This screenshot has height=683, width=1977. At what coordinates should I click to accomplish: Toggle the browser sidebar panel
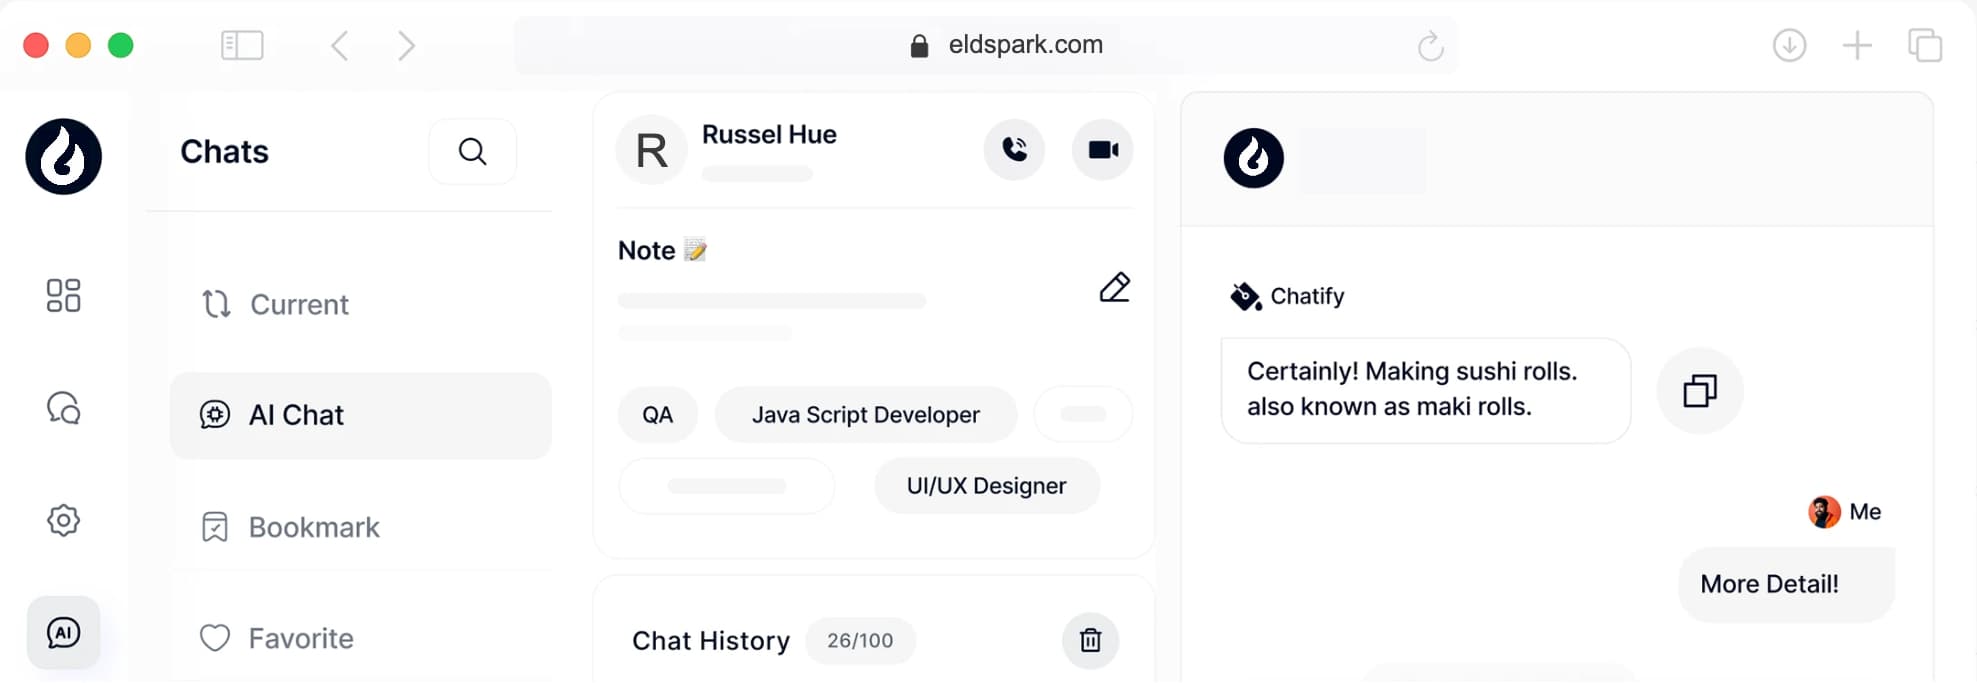pyautogui.click(x=242, y=45)
